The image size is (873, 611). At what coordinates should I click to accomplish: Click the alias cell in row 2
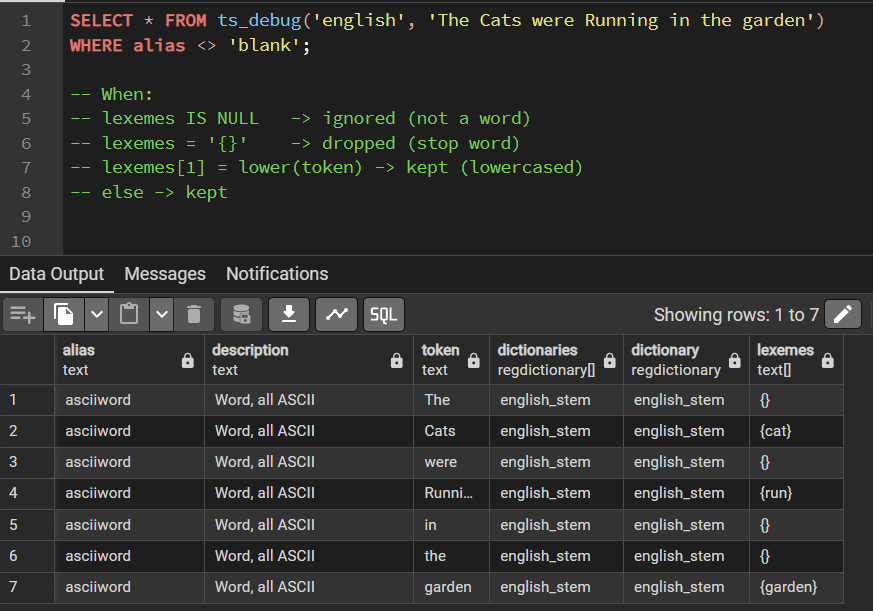tap(129, 431)
